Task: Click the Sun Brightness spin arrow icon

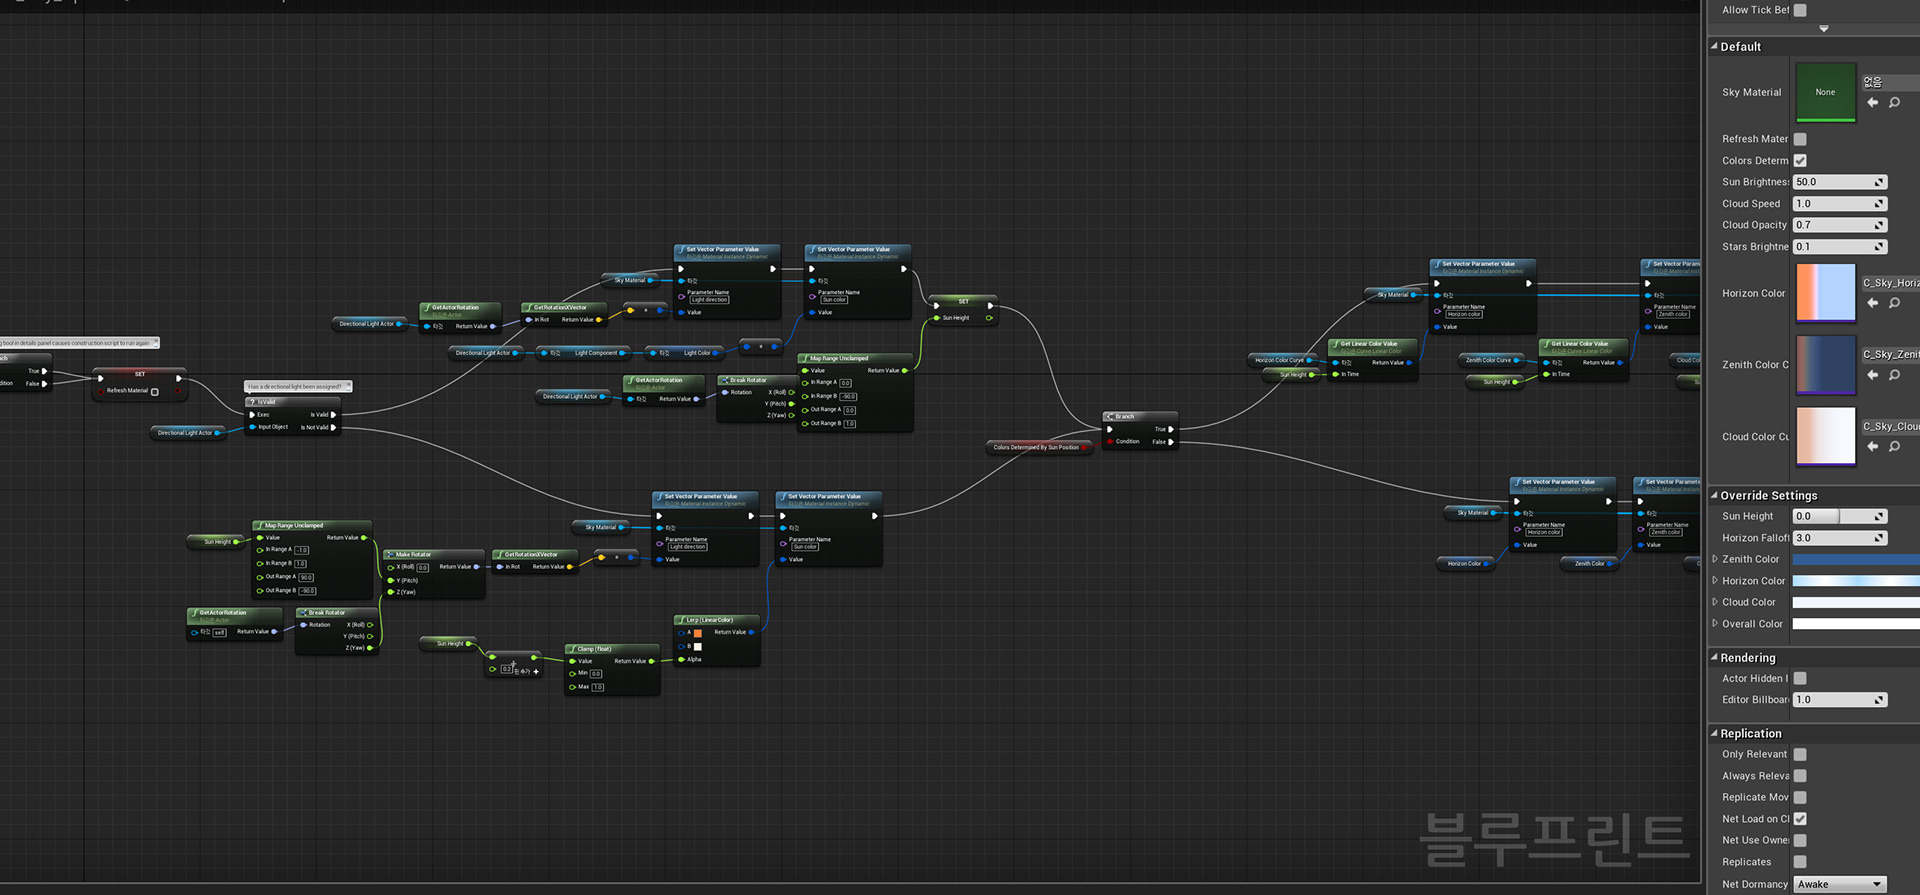Action: pyautogui.click(x=1880, y=182)
